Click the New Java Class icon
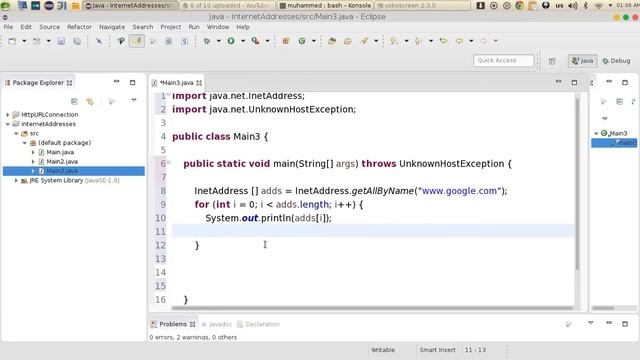The width and height of the screenshot is (640, 360). (x=302, y=41)
